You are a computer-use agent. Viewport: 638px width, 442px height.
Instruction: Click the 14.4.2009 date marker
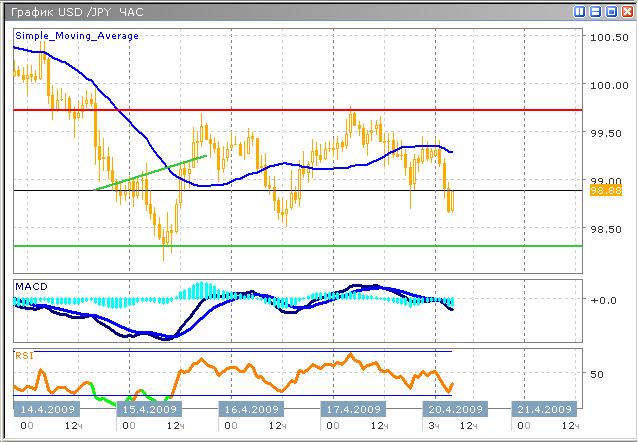pyautogui.click(x=46, y=409)
